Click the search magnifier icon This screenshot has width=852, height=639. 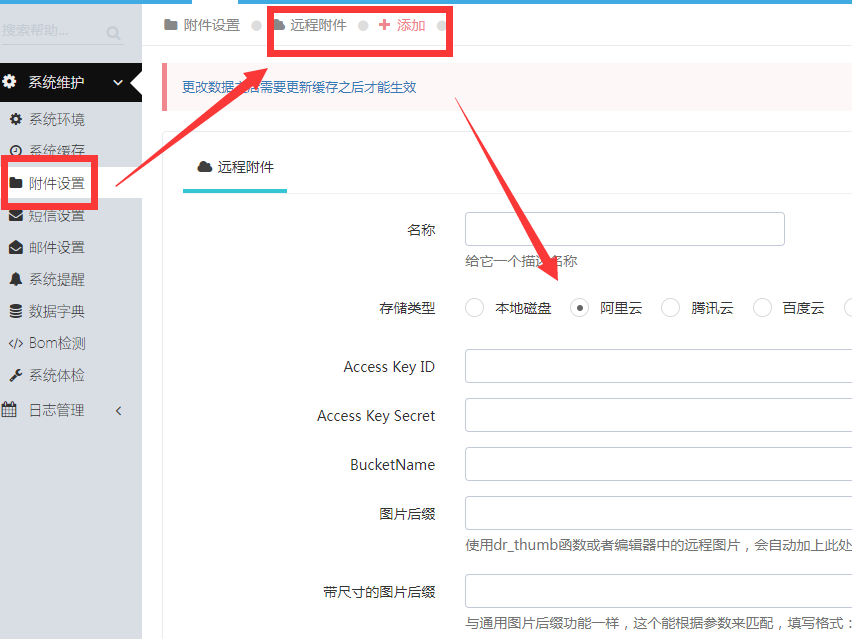114,33
